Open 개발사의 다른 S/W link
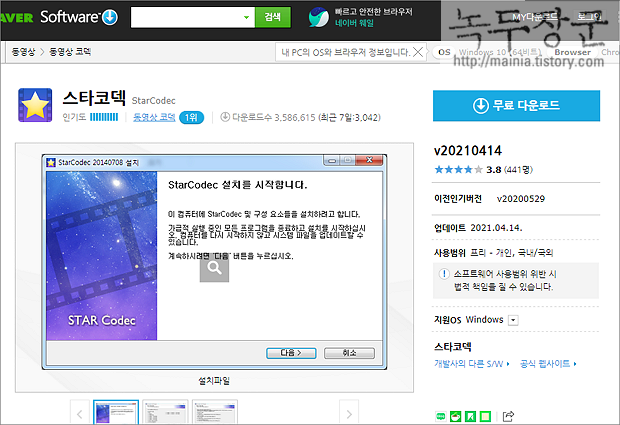 pyautogui.click(x=472, y=363)
